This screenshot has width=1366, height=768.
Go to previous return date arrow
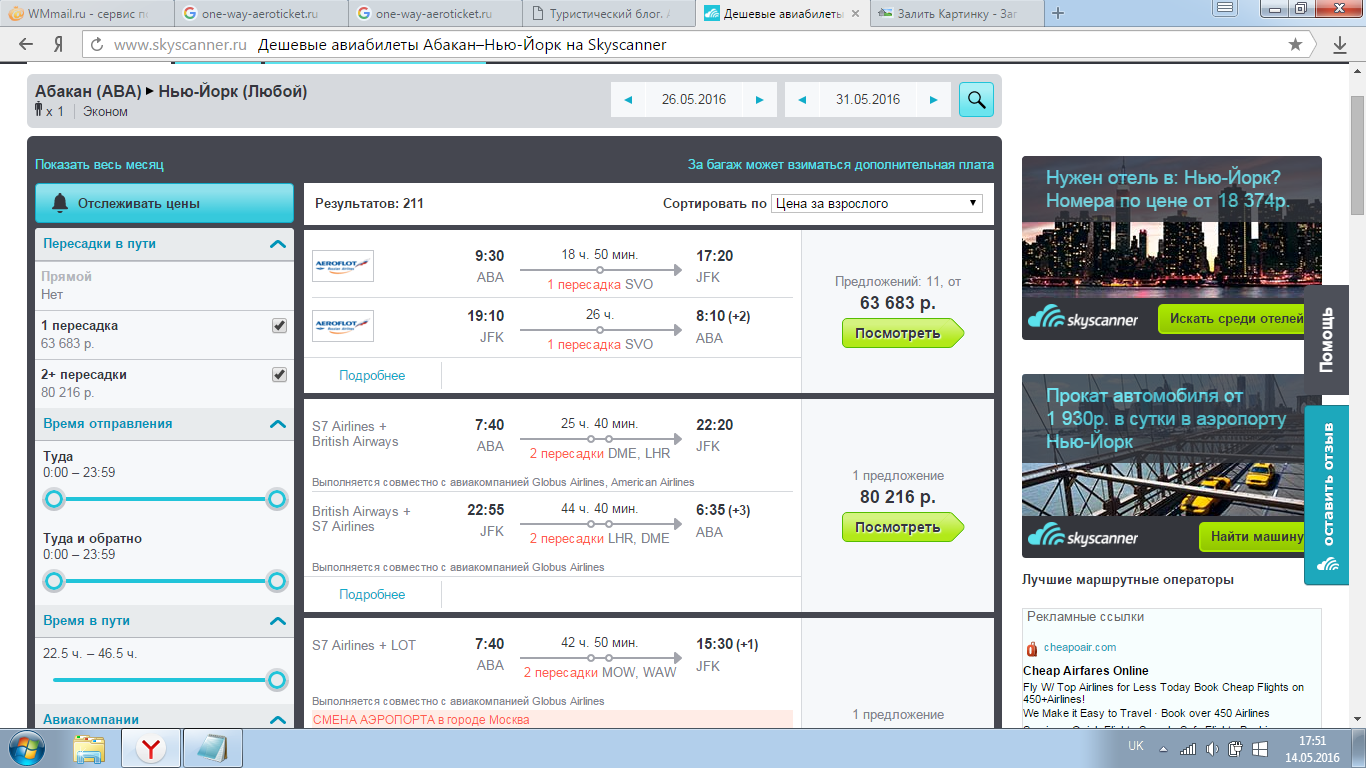pyautogui.click(x=802, y=99)
